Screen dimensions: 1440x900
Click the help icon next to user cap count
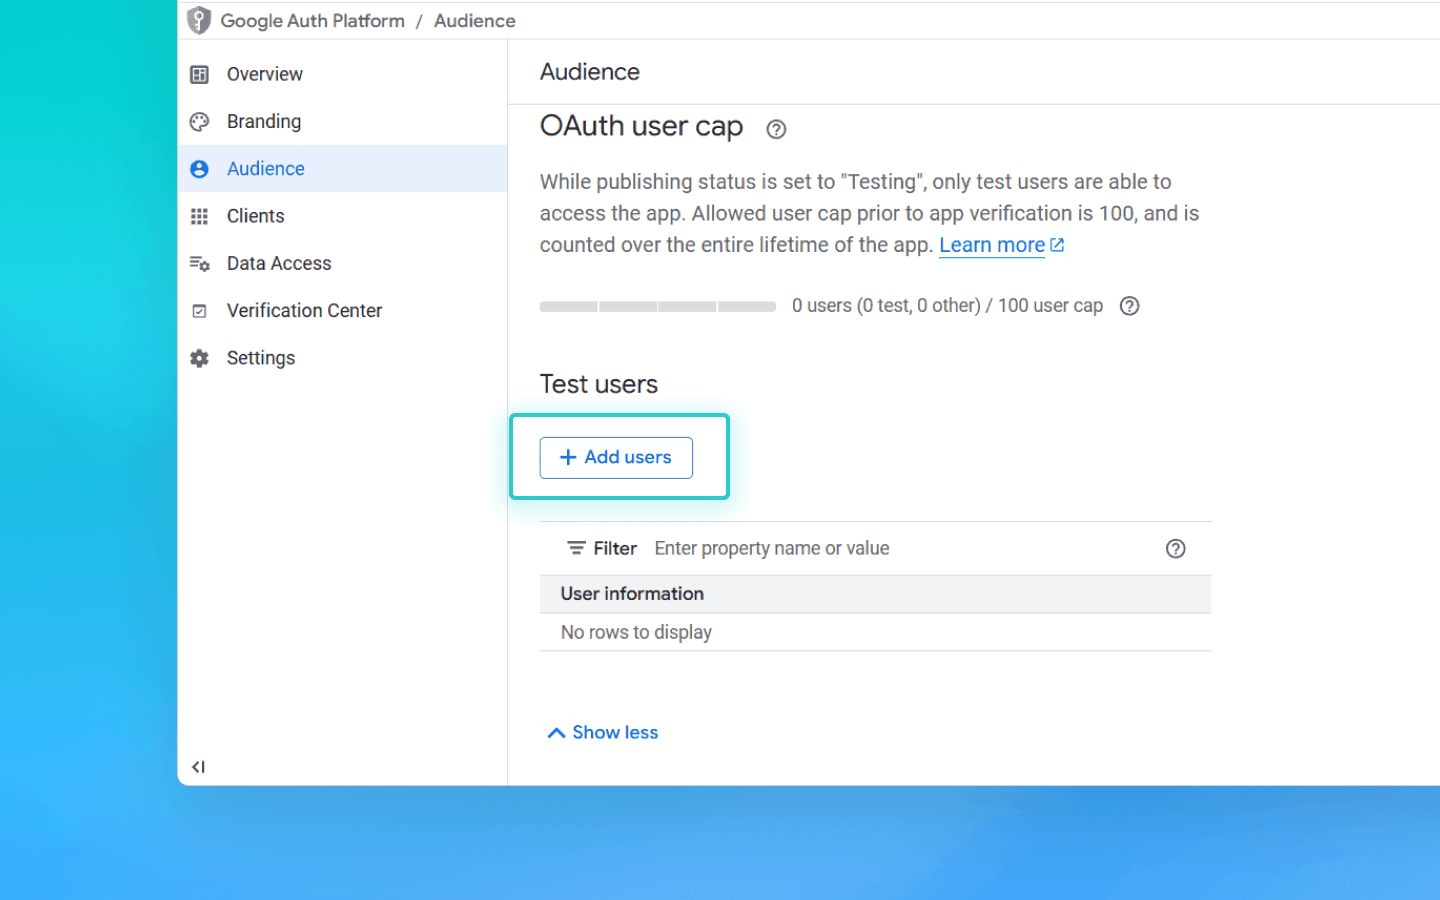click(1129, 306)
